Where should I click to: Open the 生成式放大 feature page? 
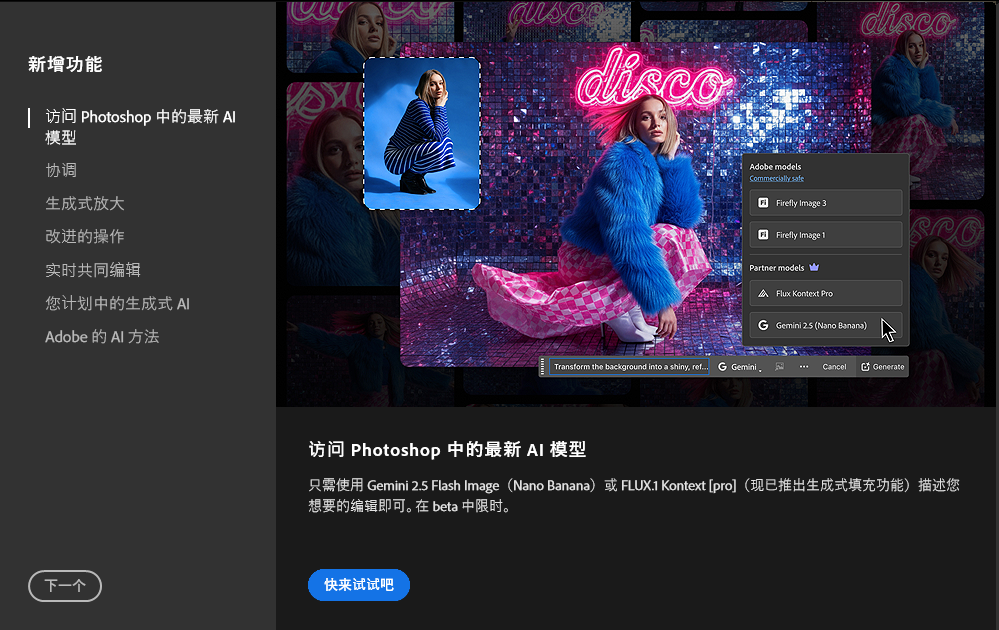[85, 203]
